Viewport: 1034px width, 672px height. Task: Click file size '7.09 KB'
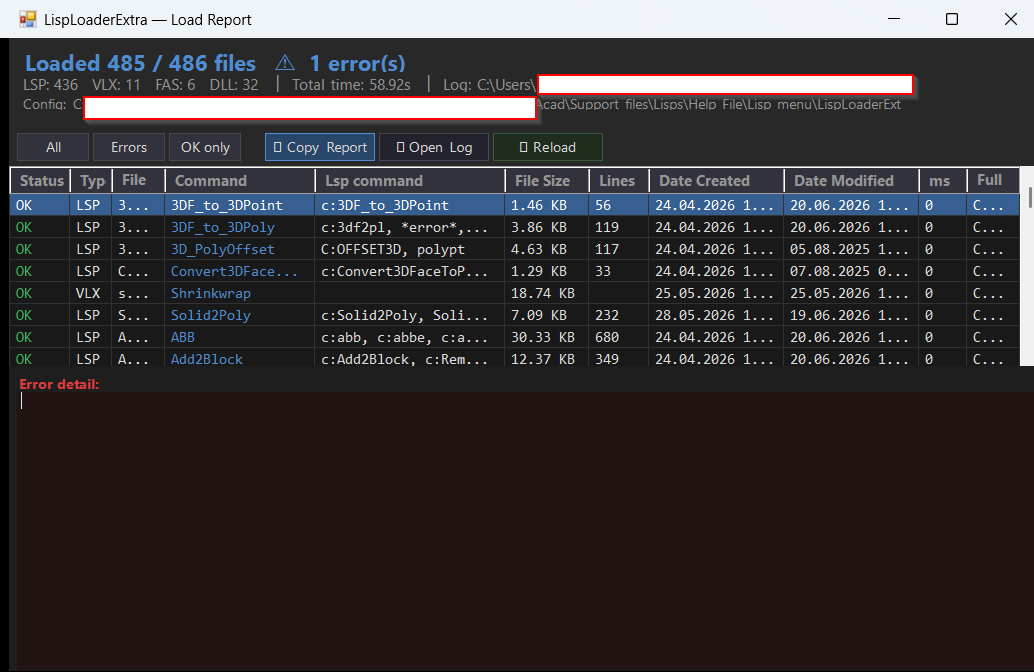539,315
